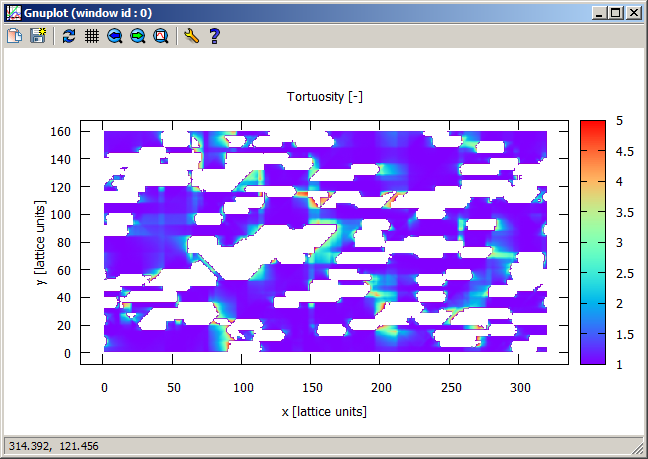The image size is (648, 459).
Task: Click the resize grip at bottom-right corner
Action: (x=639, y=450)
